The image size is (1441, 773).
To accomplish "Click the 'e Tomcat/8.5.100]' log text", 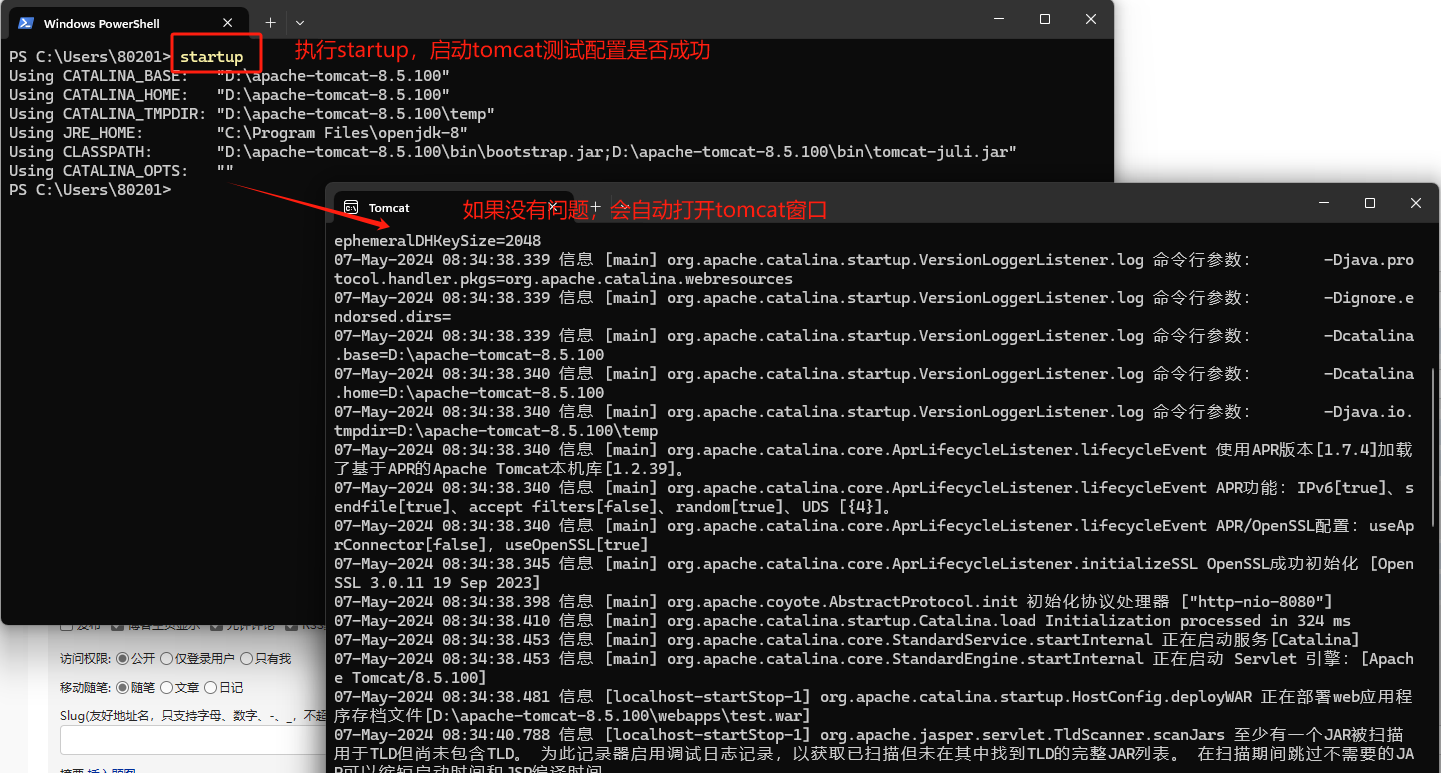I will (x=410, y=678).
